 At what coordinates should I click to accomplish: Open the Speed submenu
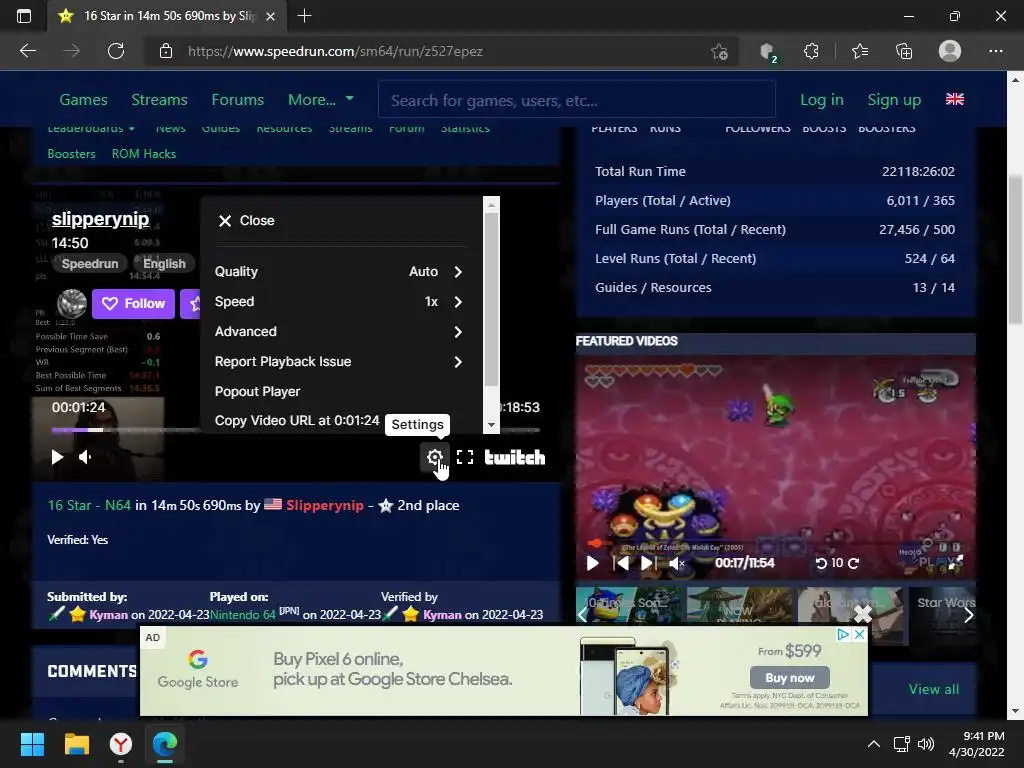point(340,302)
